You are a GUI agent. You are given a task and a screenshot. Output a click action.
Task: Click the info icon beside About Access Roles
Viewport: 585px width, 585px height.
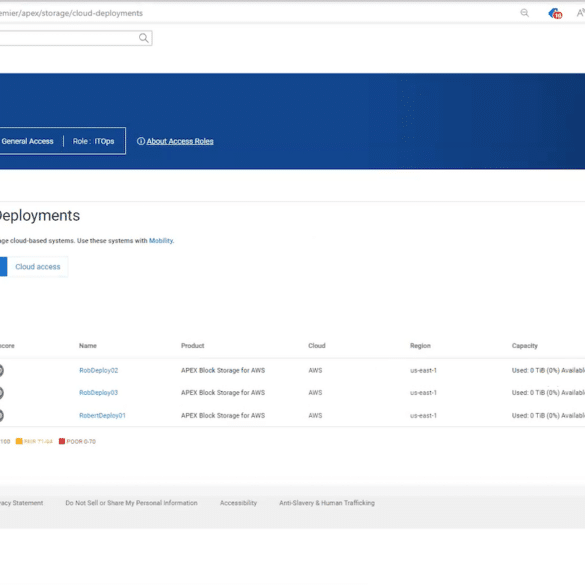coord(141,141)
